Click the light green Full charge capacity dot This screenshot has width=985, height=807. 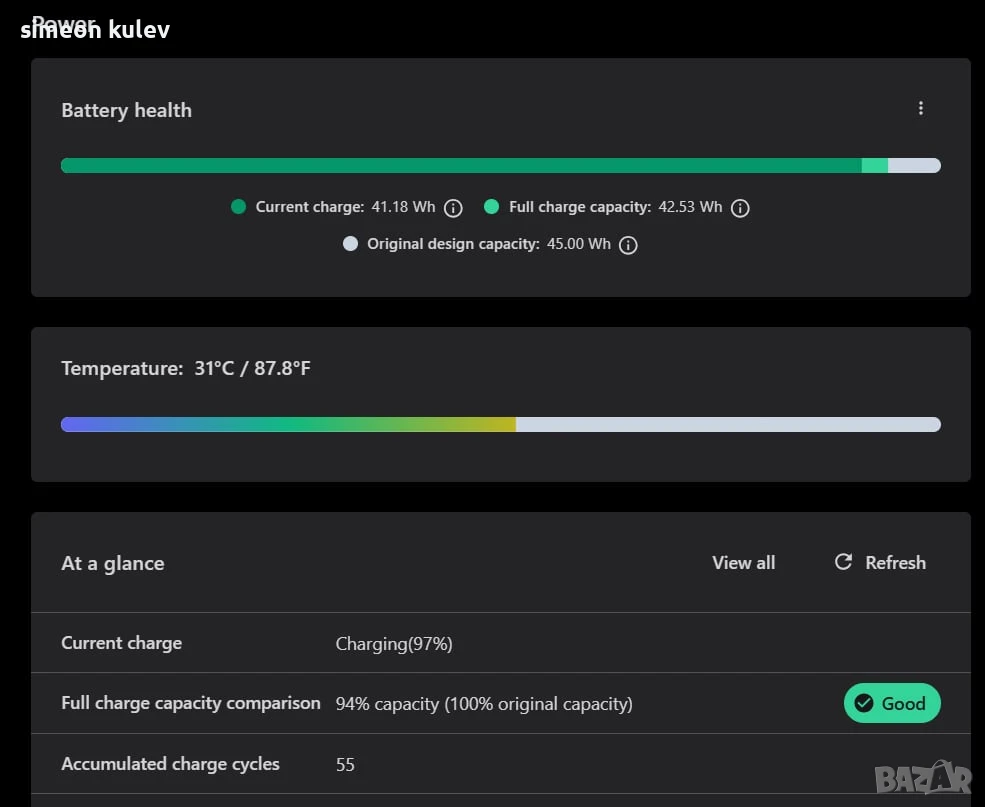coord(492,207)
